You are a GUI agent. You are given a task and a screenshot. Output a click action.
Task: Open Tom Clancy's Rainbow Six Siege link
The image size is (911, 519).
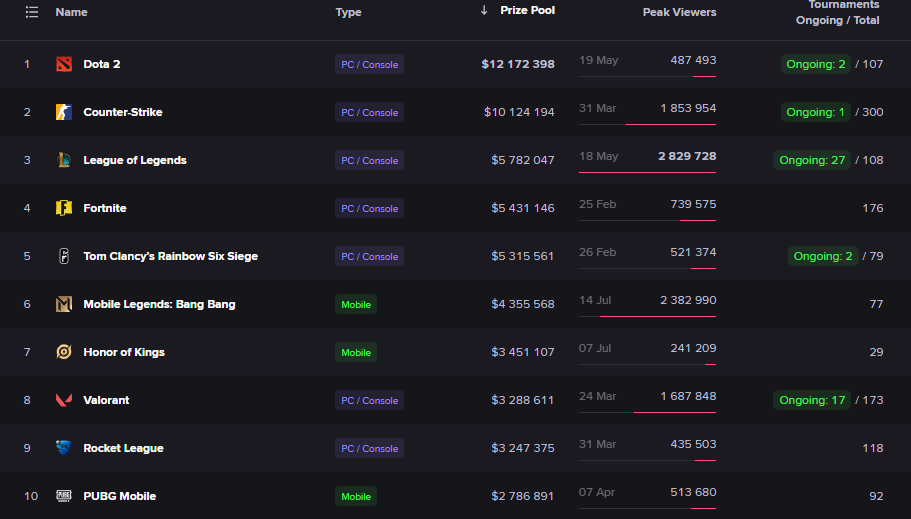(x=170, y=256)
